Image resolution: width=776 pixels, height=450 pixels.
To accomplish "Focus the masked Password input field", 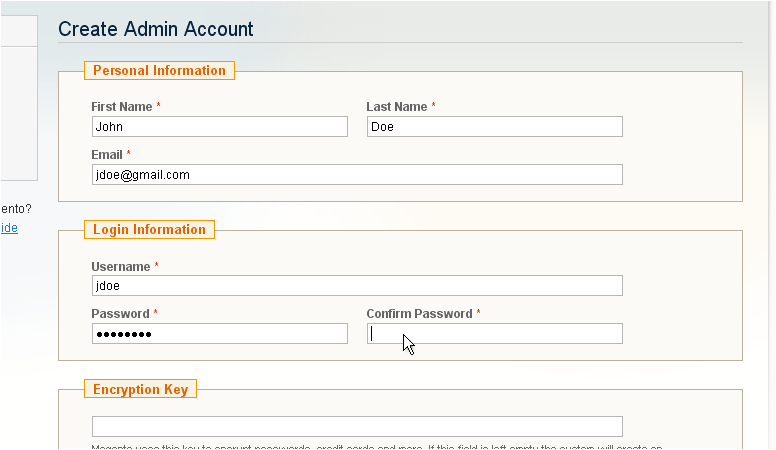I will click(219, 334).
